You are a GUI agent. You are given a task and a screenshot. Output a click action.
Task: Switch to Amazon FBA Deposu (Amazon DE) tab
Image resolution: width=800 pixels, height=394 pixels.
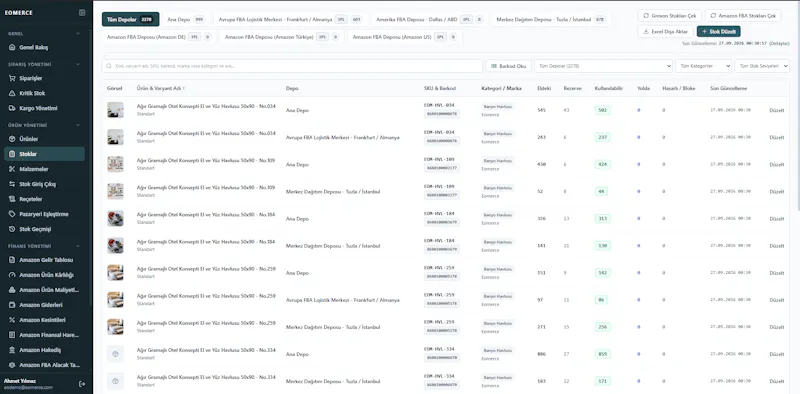(159, 37)
